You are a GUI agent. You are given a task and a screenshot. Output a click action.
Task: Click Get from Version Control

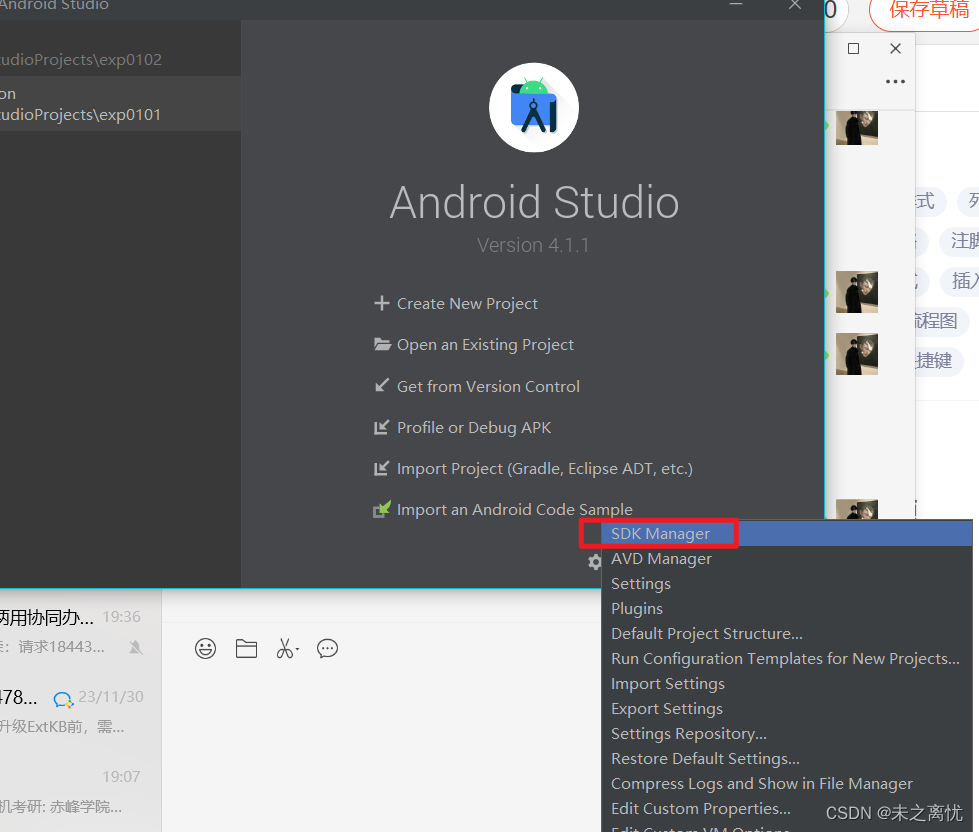488,386
